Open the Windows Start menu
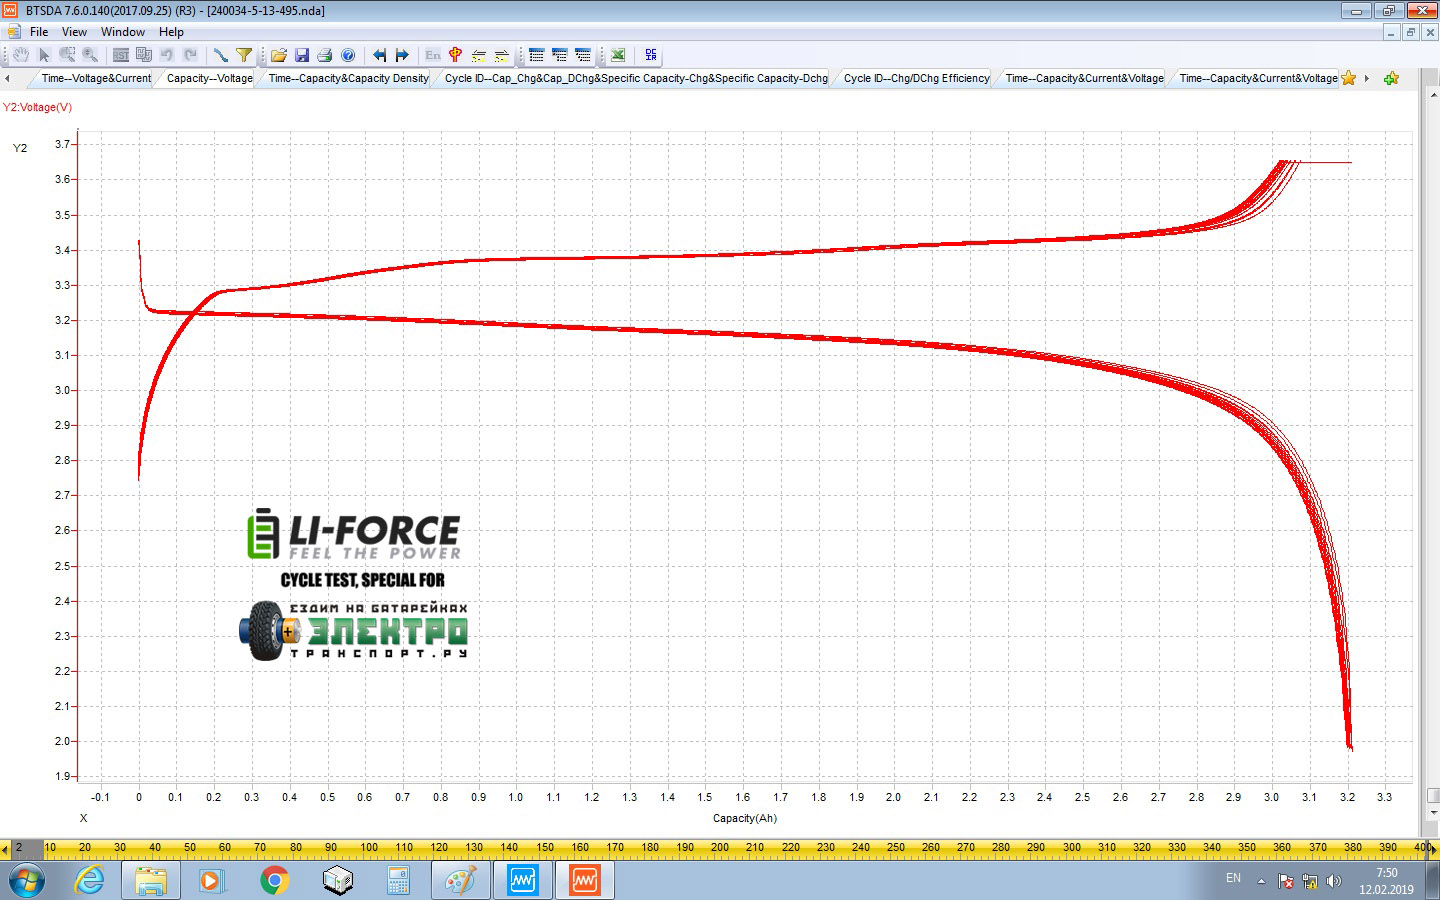Viewport: 1440px width, 900px height. [x=27, y=881]
